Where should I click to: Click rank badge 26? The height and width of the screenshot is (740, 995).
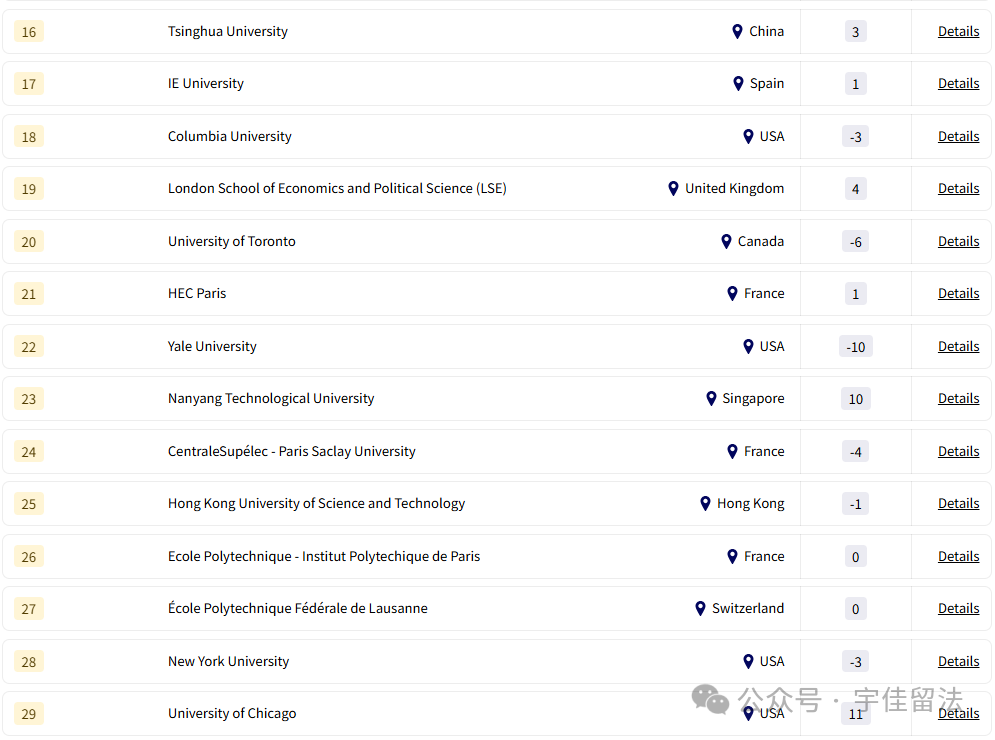[29, 557]
